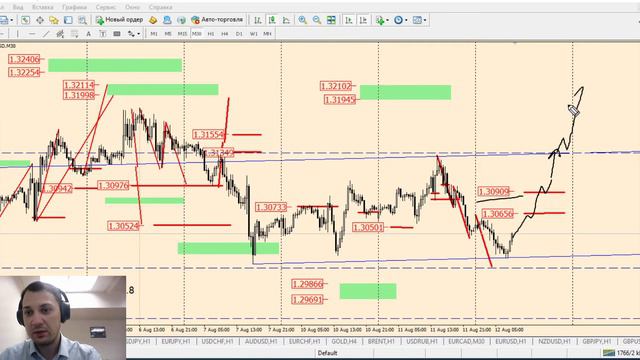The image size is (640, 360).
Task: Click the round green signals icon
Action: click(181, 20)
